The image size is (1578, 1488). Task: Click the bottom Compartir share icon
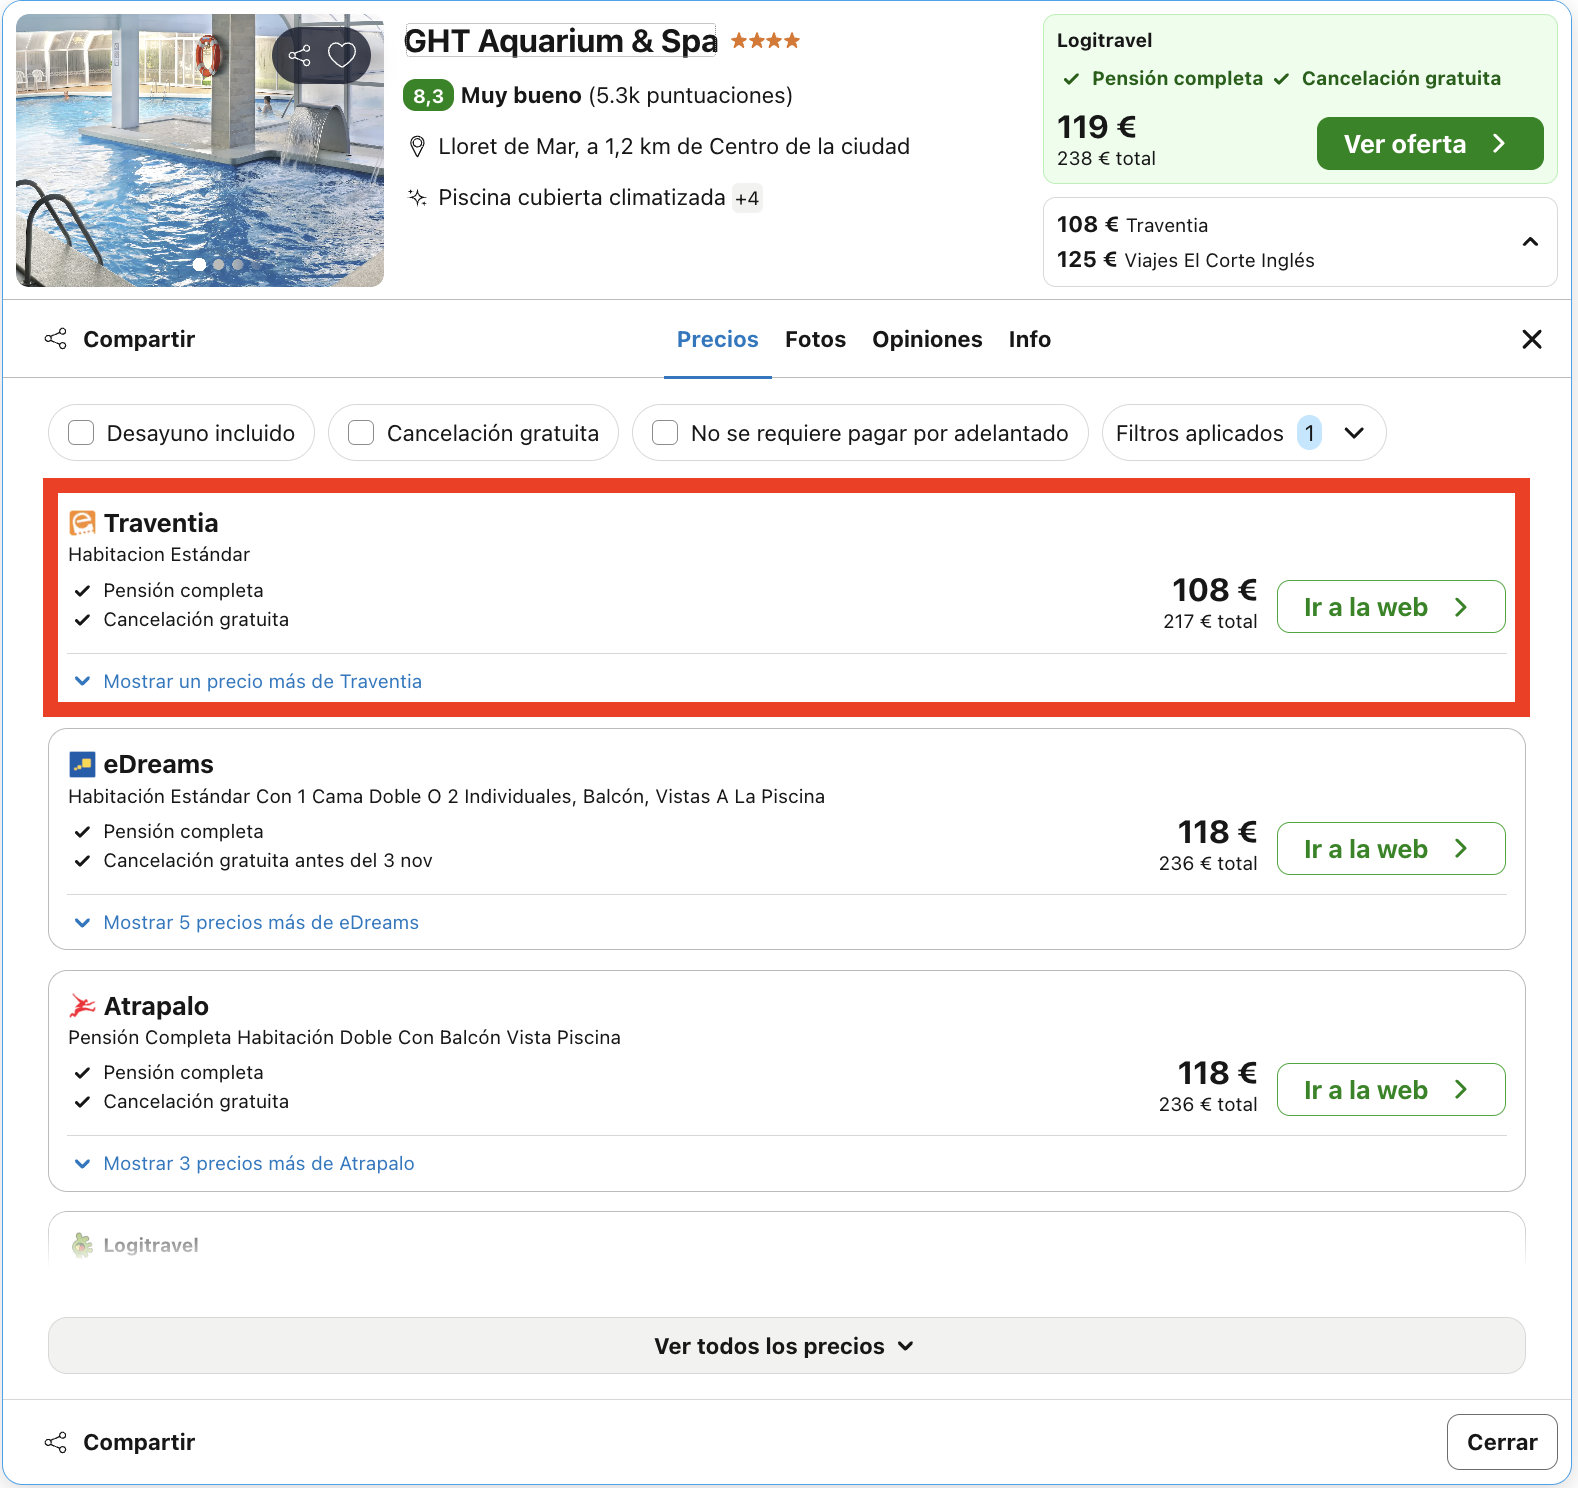tap(56, 1442)
